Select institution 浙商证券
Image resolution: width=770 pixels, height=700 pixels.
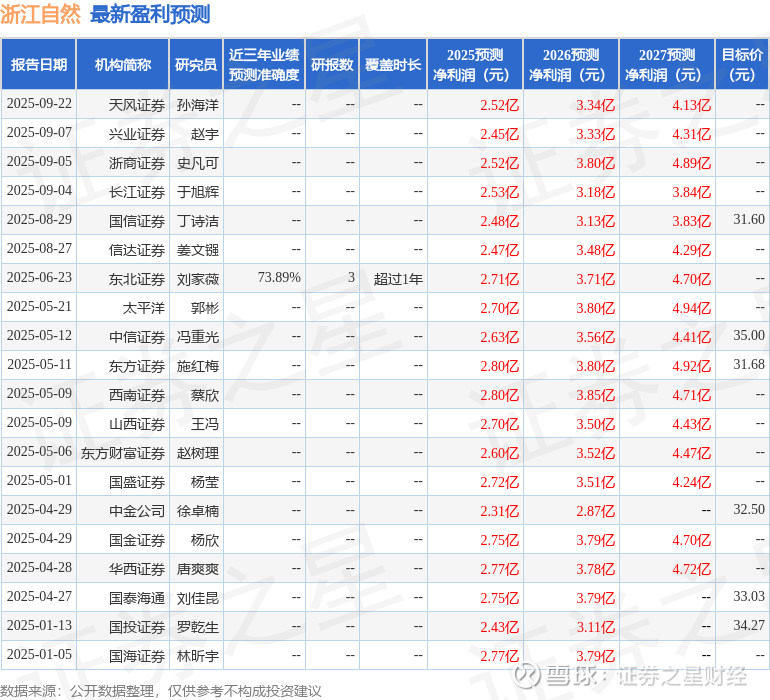137,163
